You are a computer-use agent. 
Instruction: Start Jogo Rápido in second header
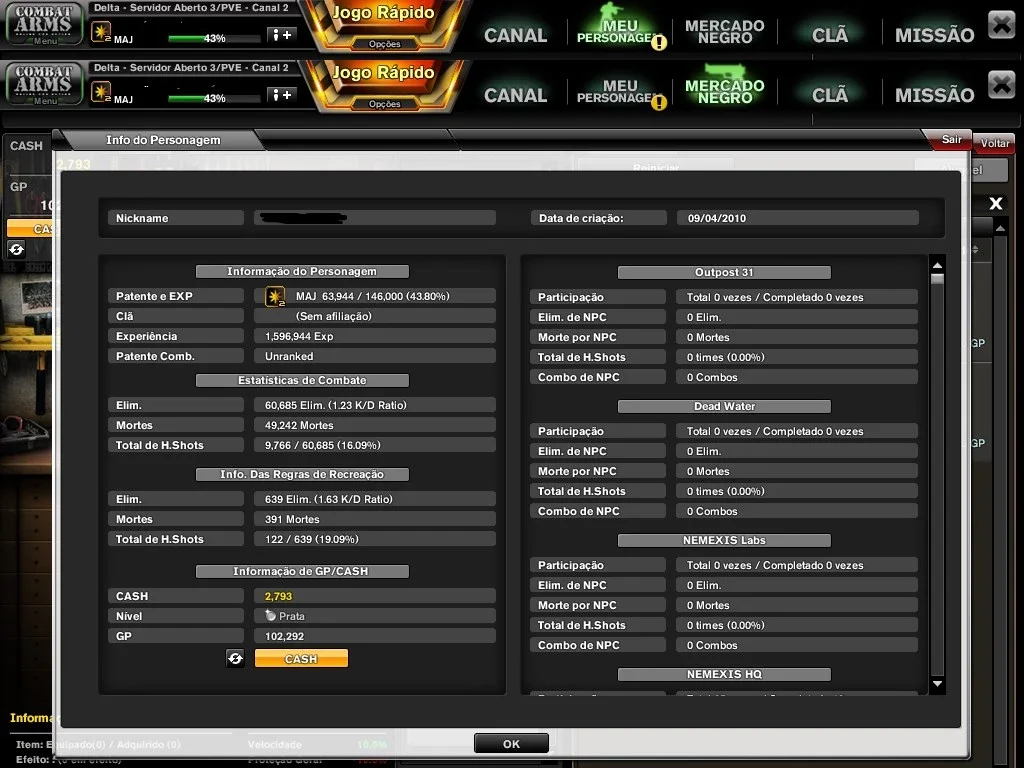pyautogui.click(x=383, y=72)
